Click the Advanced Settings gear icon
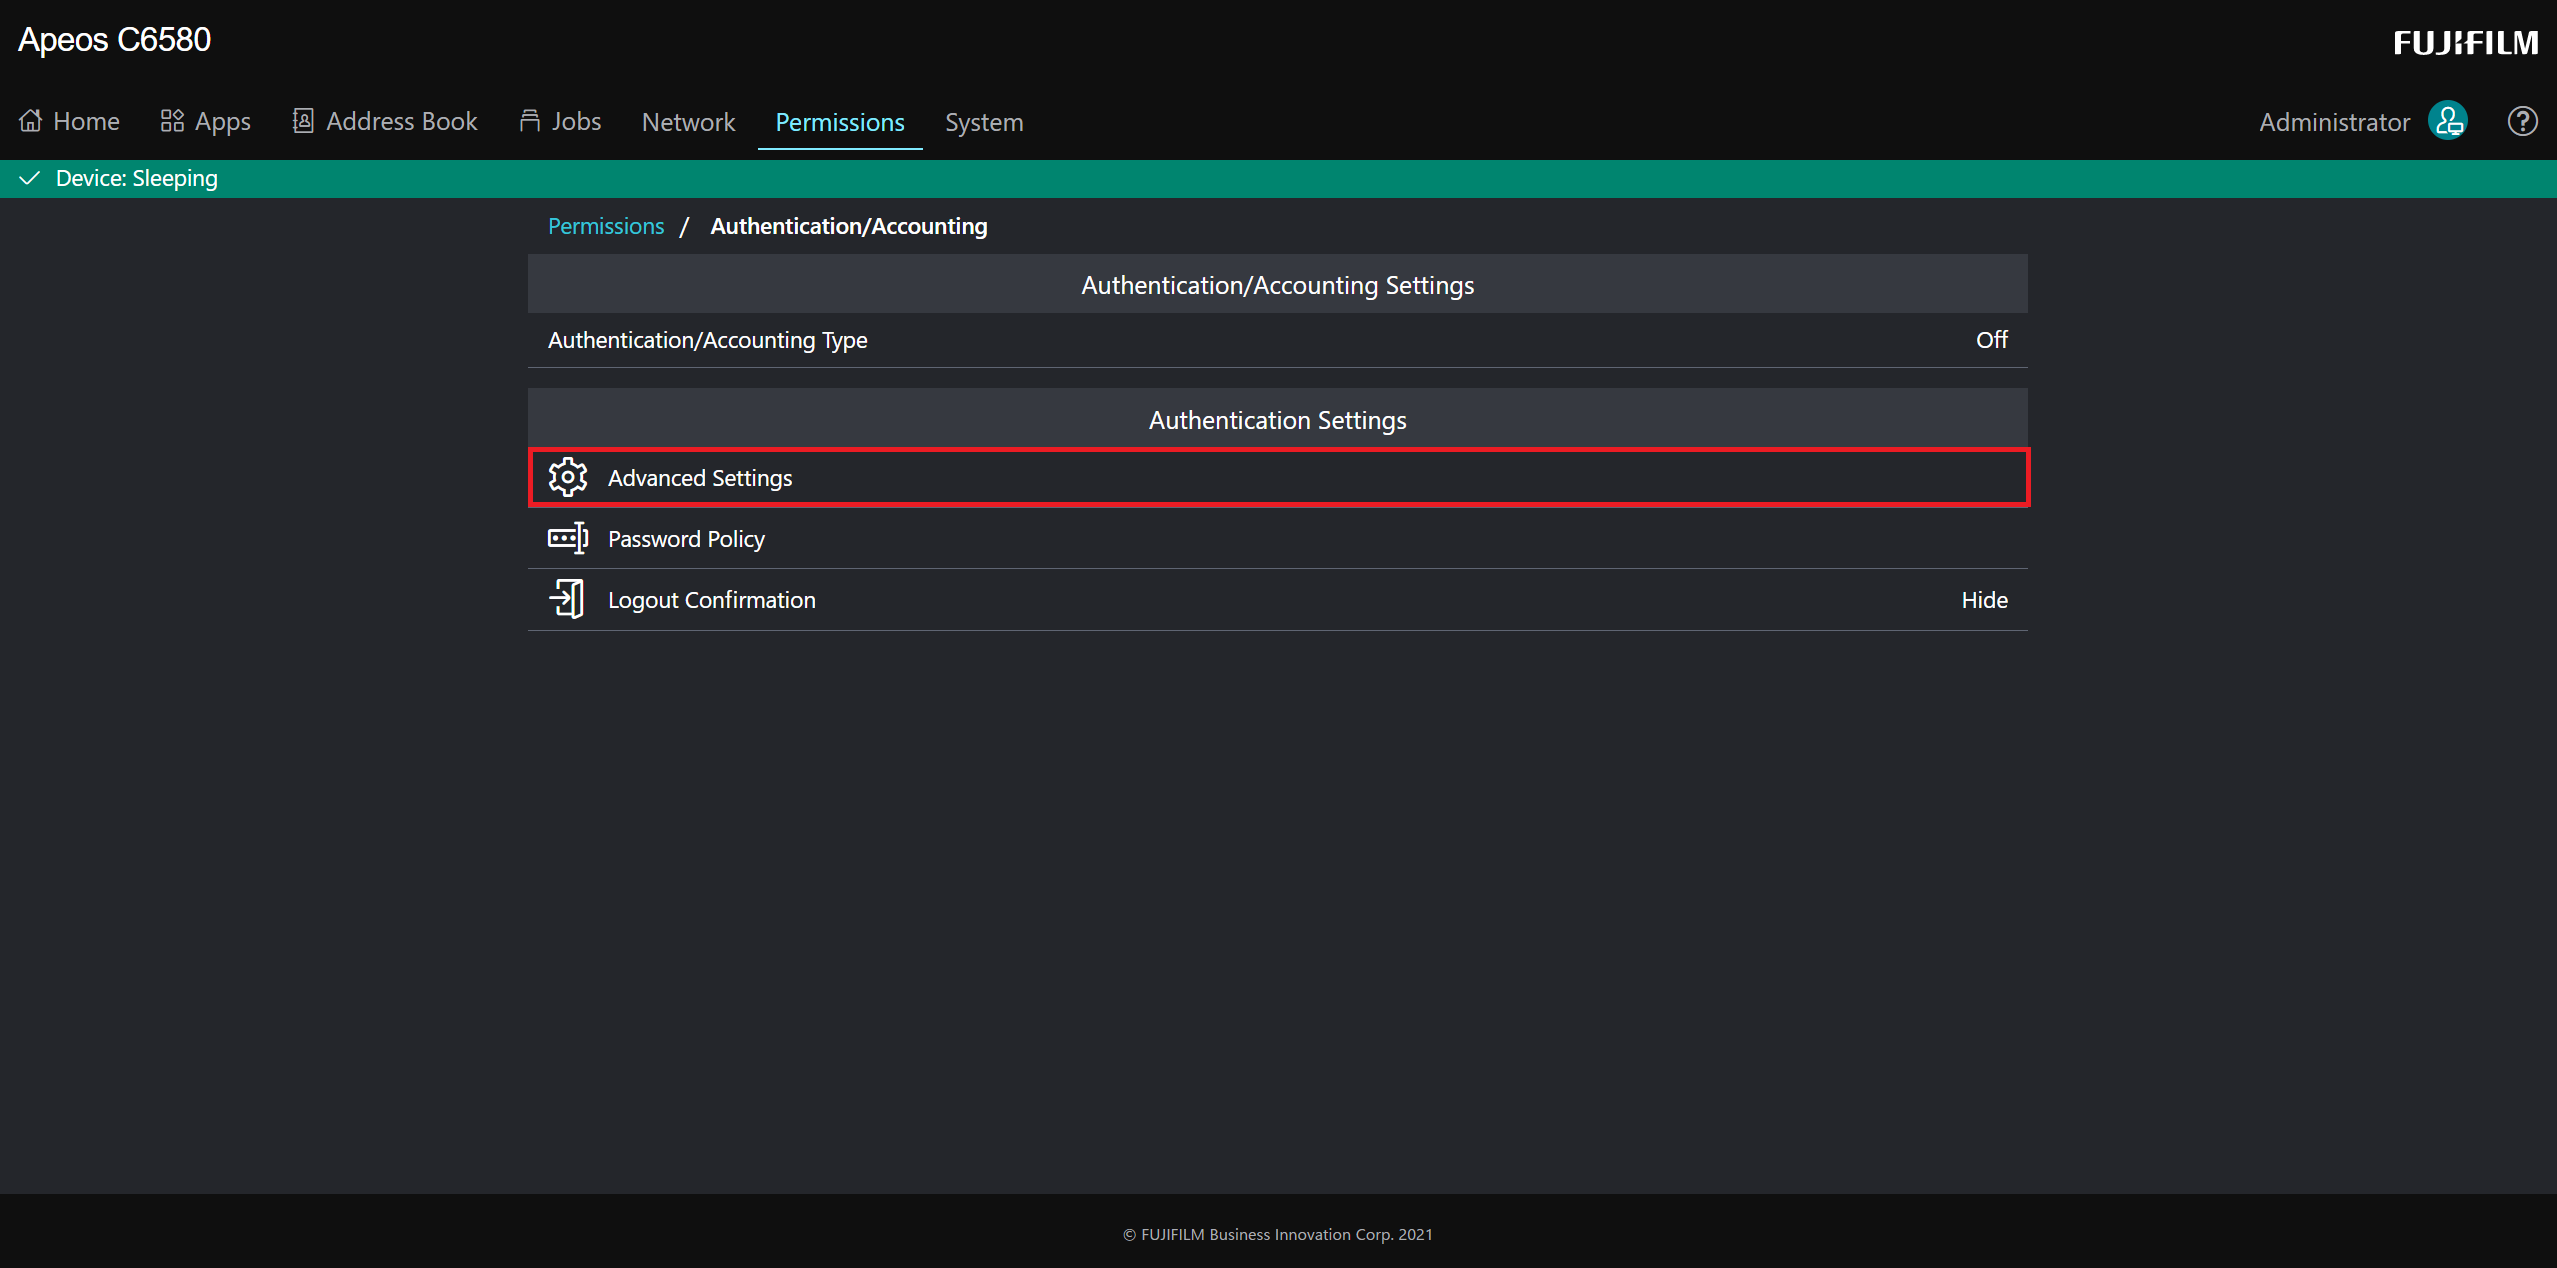Screen dimensions: 2557x1268 coord(568,478)
